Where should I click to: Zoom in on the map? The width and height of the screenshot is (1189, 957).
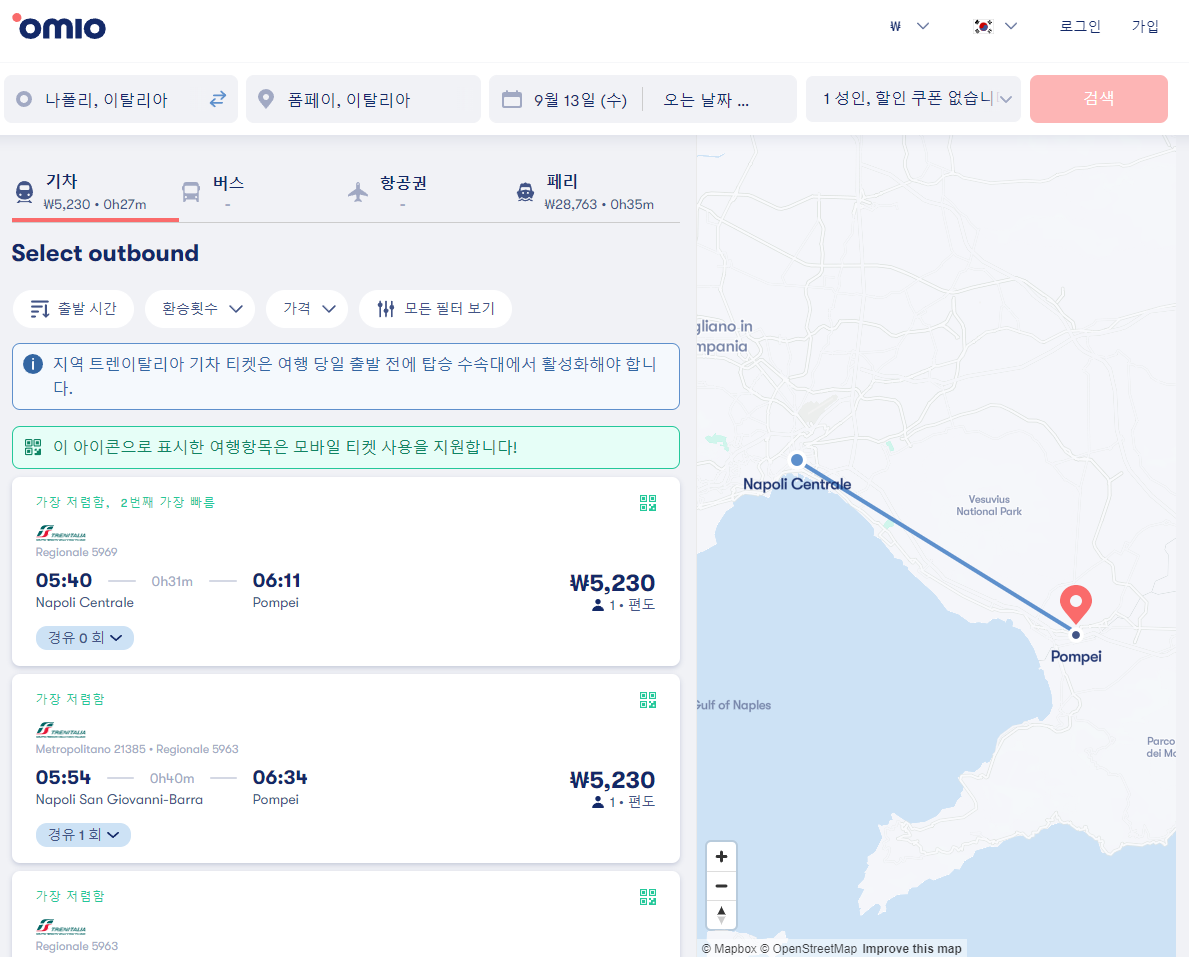tap(721, 856)
